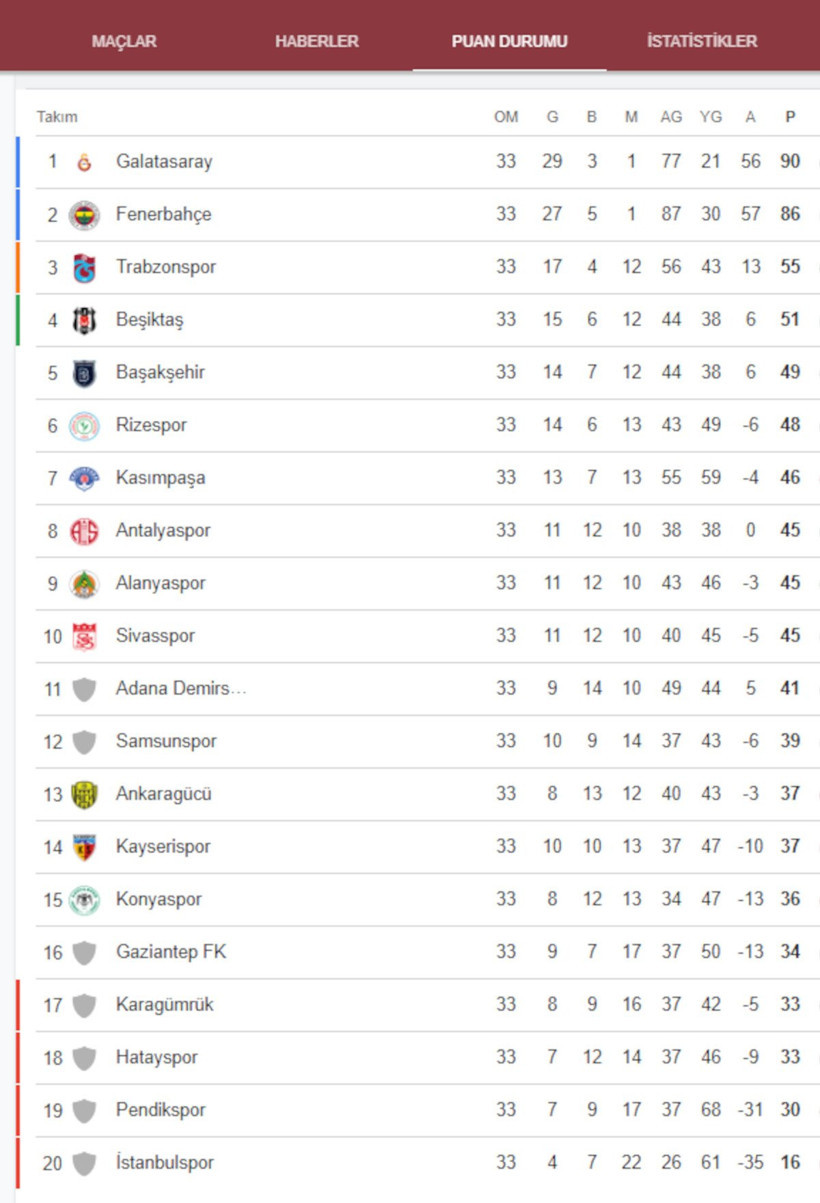The image size is (820, 1203).
Task: Select the Kasımpaşa club badge
Action: click(x=84, y=478)
